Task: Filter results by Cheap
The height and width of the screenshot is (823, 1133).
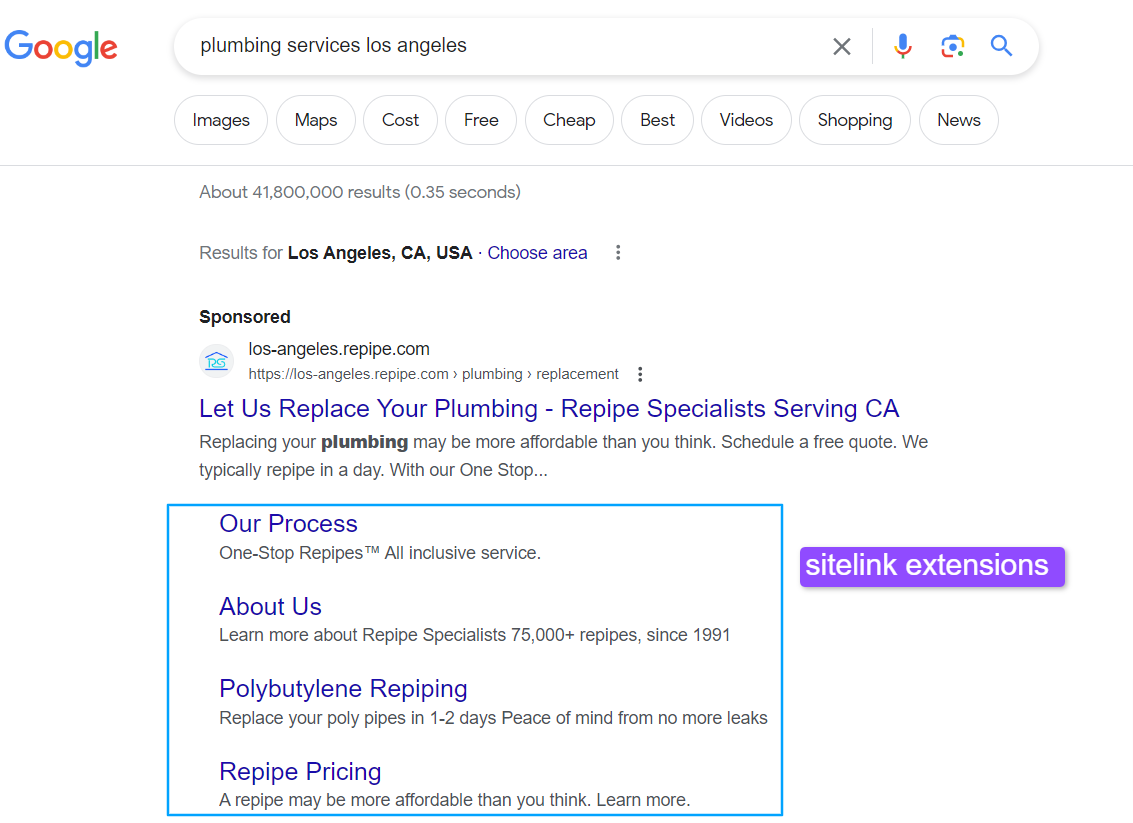Action: tap(569, 120)
